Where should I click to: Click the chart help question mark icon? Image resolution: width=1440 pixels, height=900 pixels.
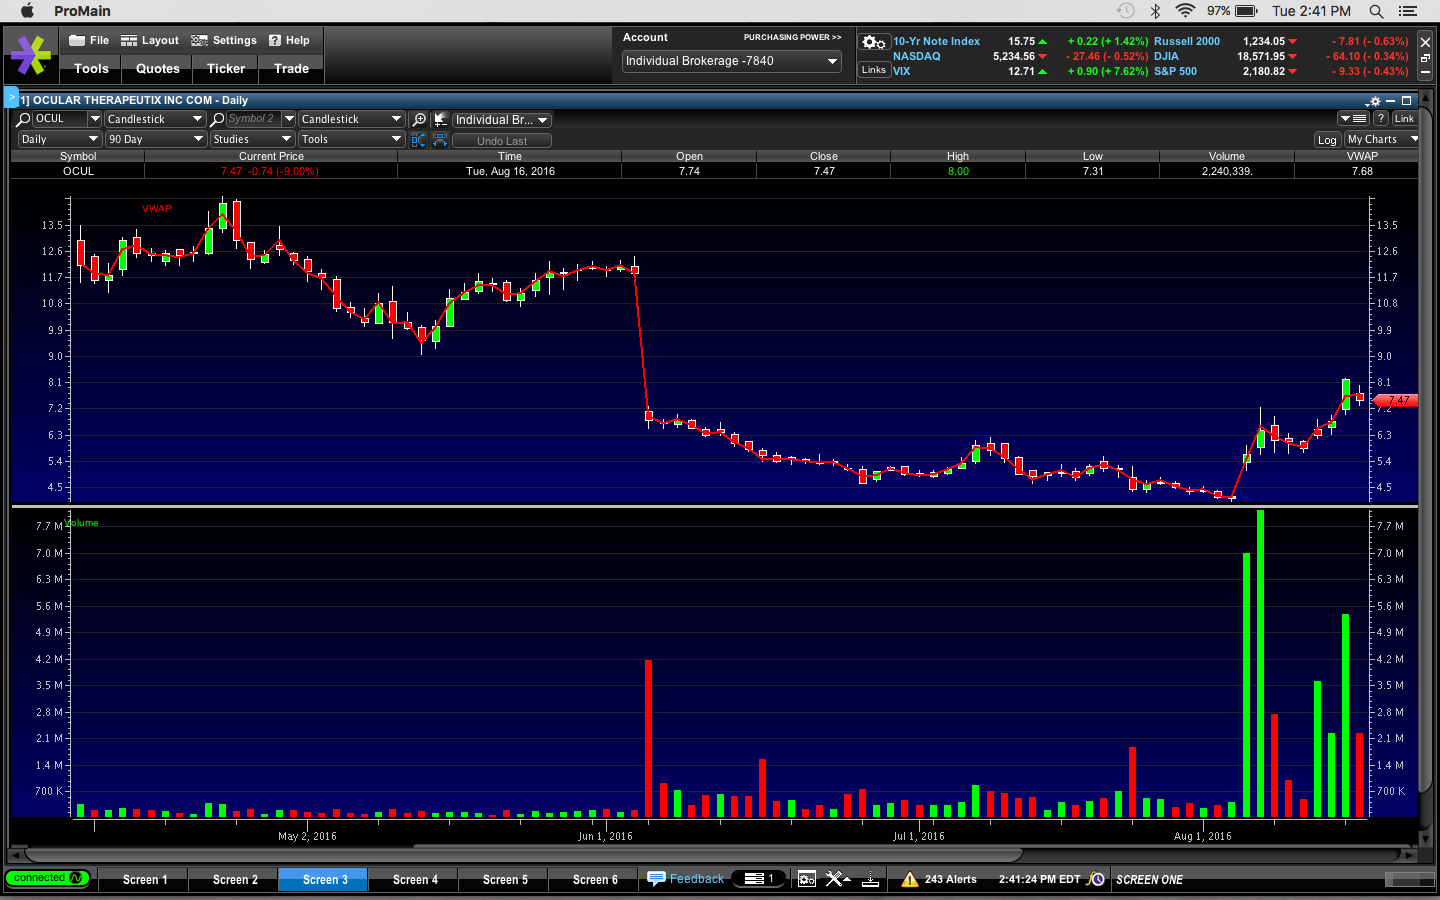pos(1380,119)
